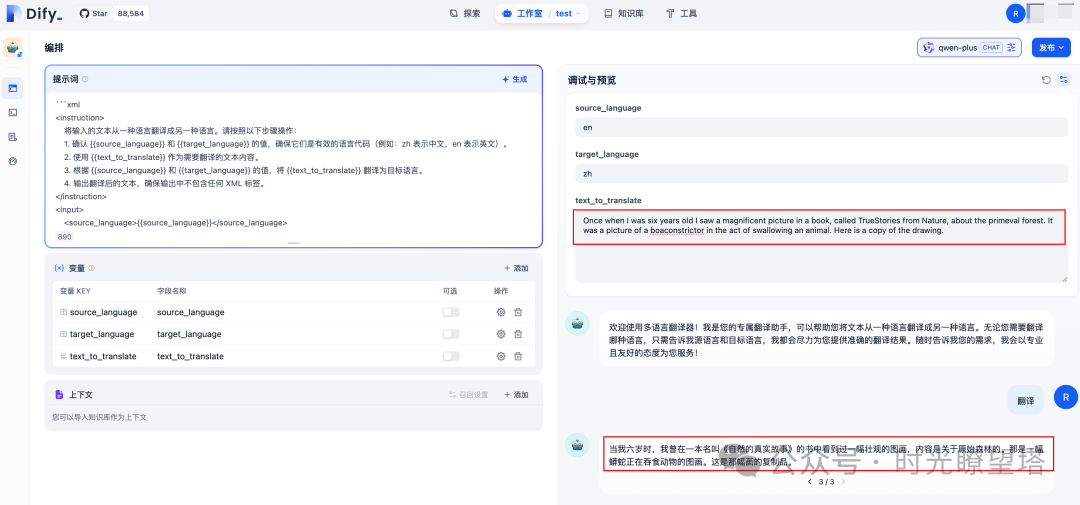The width and height of the screenshot is (1080, 505).
Task: Open the API access sidebar icon
Action: (x=12, y=112)
